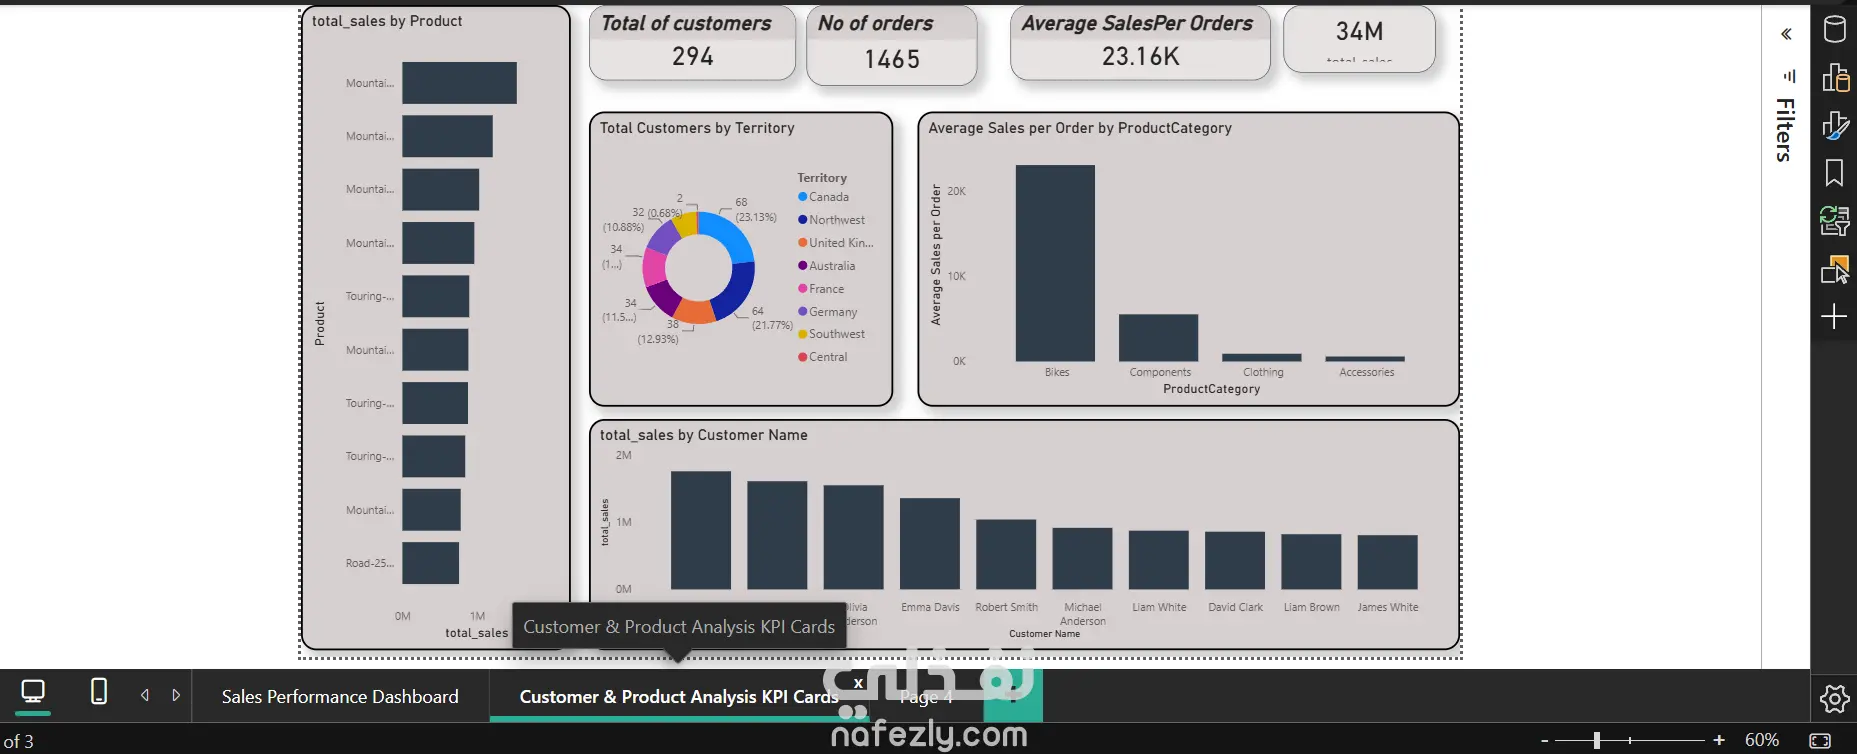
Task: Open Sales Performance Dashboard page tab
Action: pyautogui.click(x=340, y=697)
